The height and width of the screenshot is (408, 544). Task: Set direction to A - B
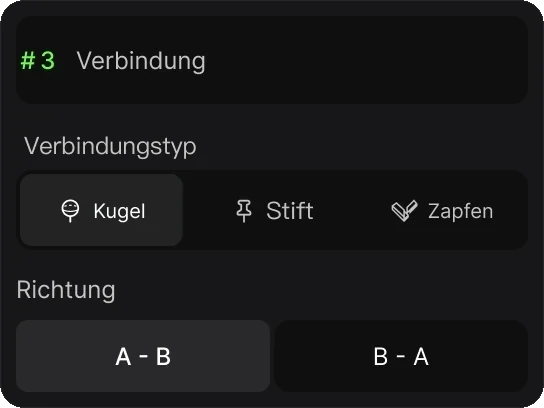[x=143, y=356]
